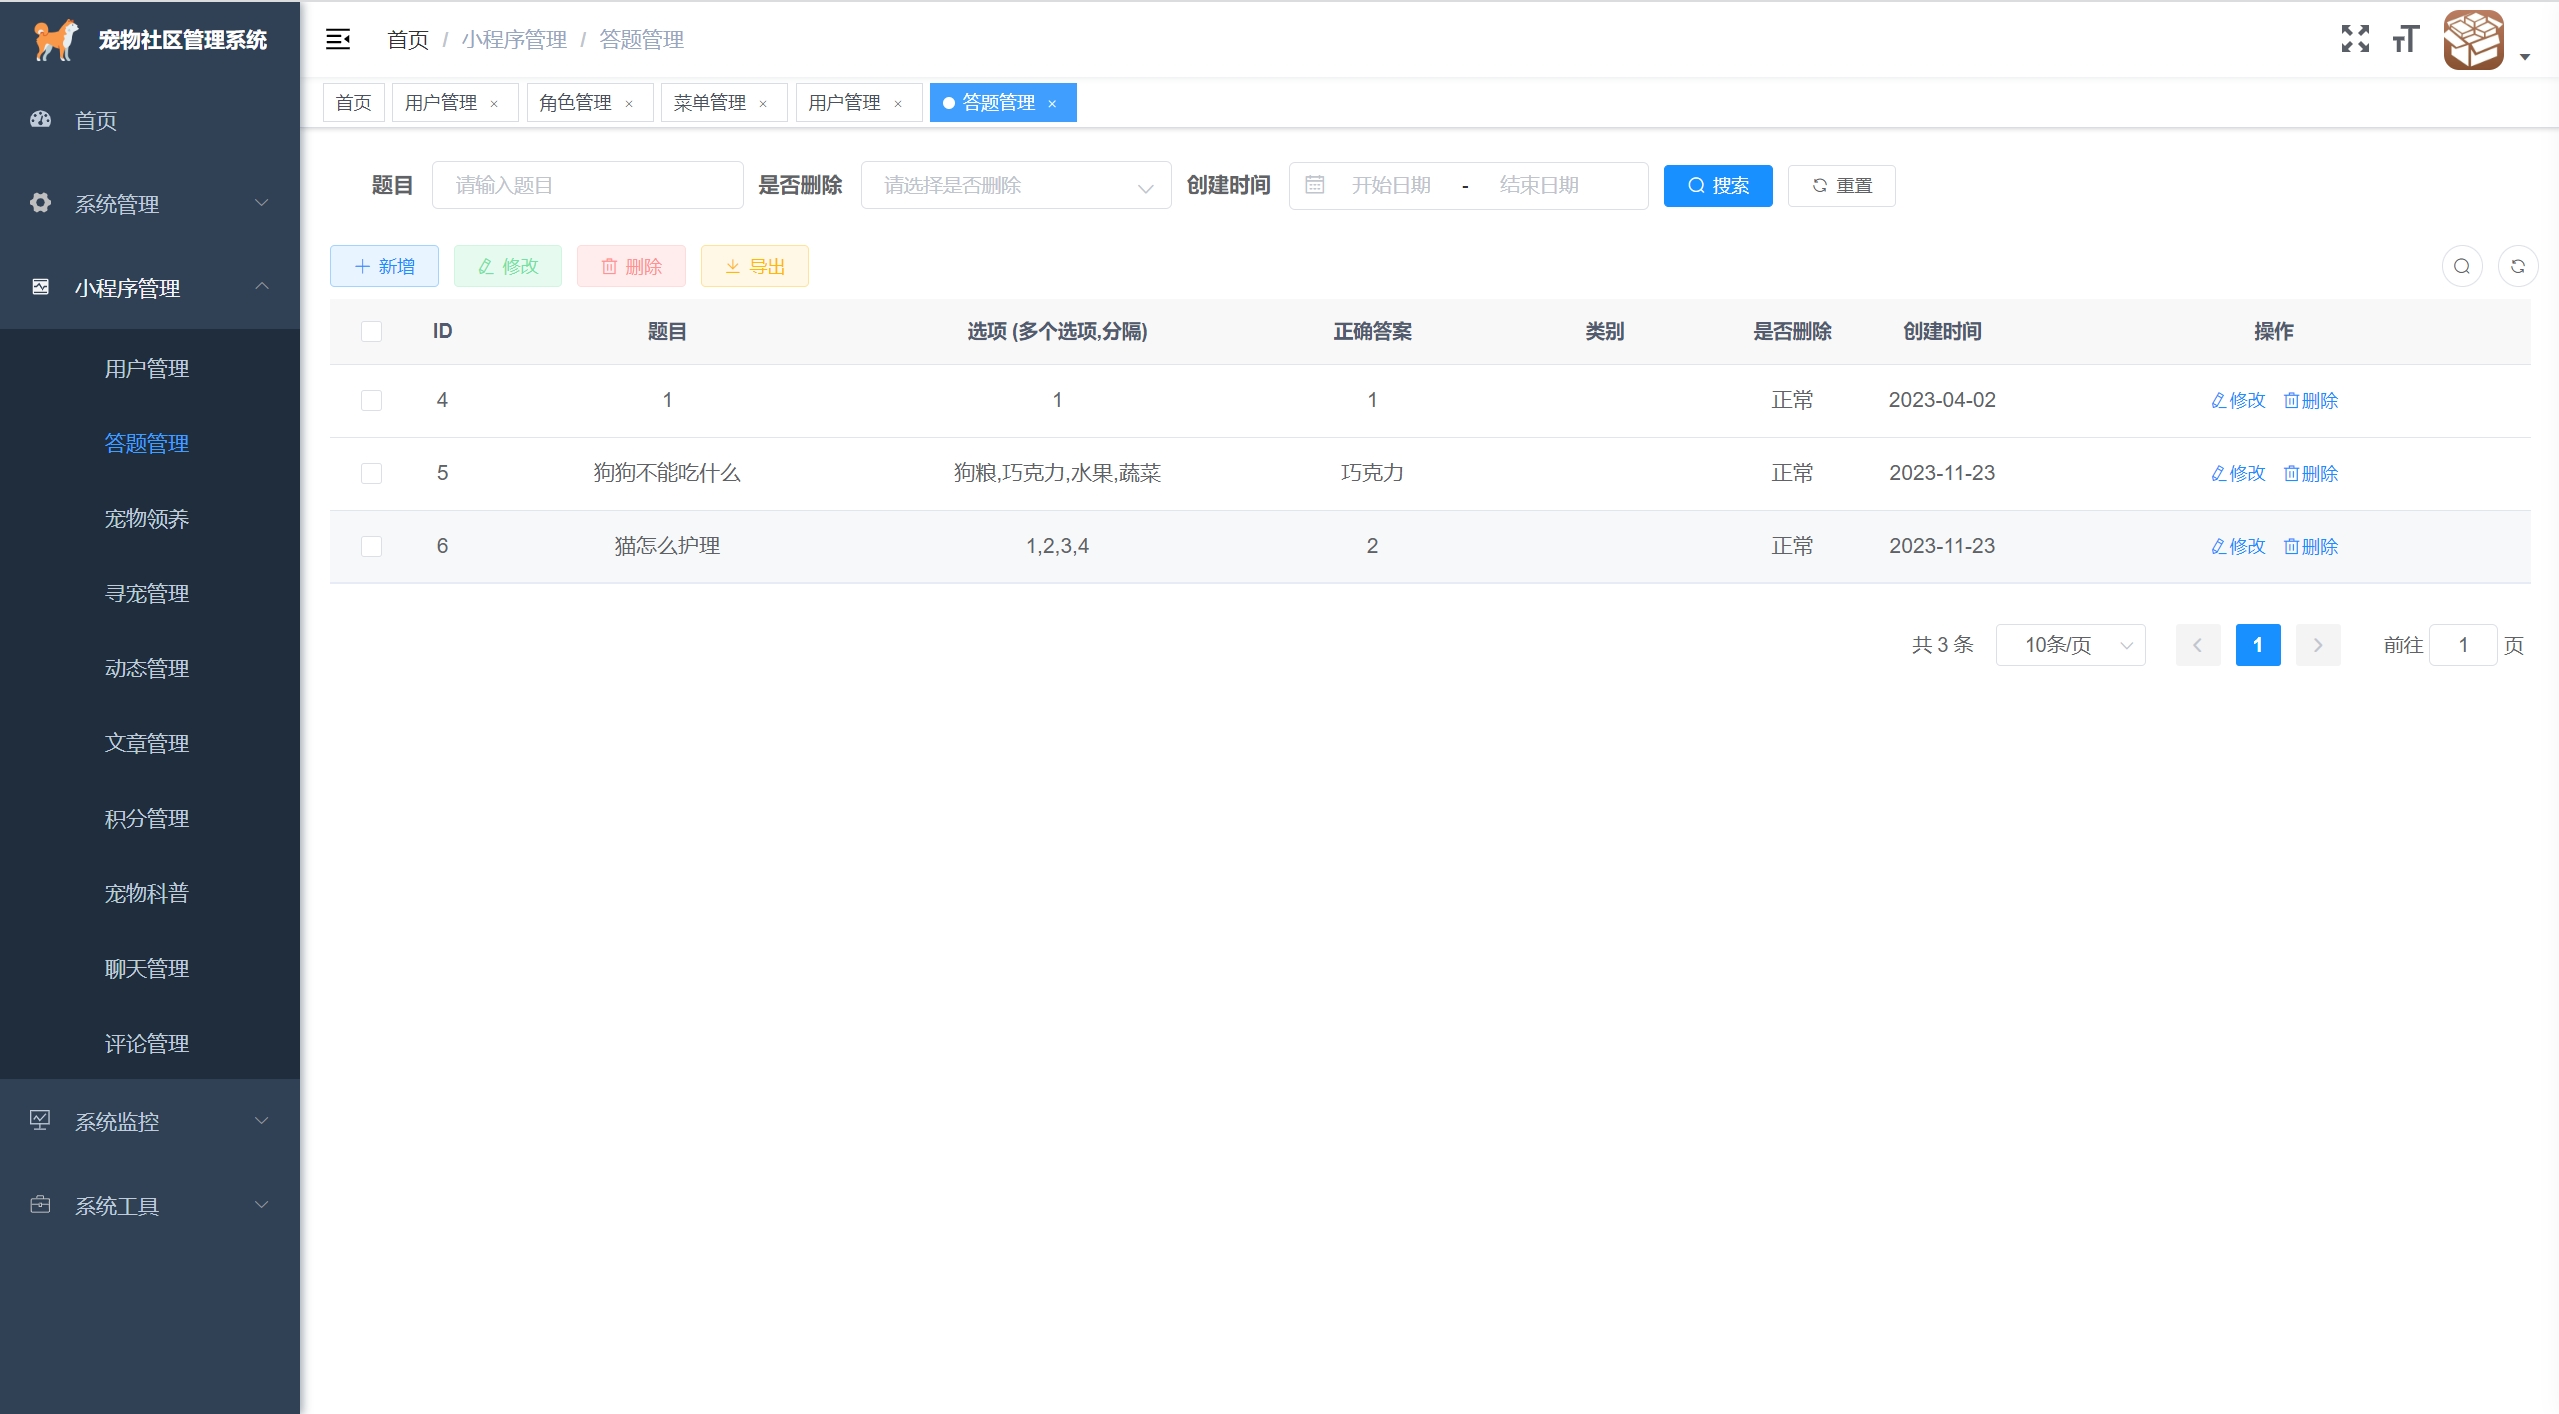Expand the 系统监控 sidebar menu

tap(150, 1121)
